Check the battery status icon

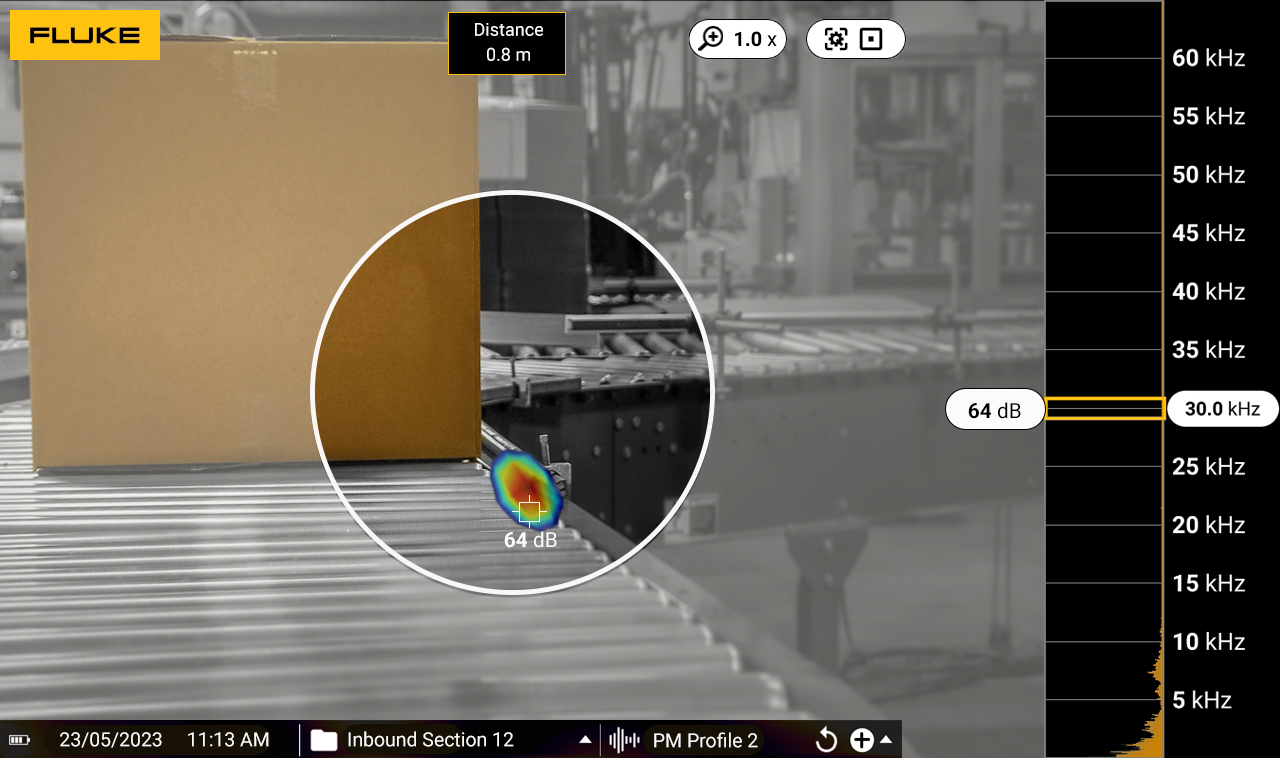pyautogui.click(x=19, y=740)
